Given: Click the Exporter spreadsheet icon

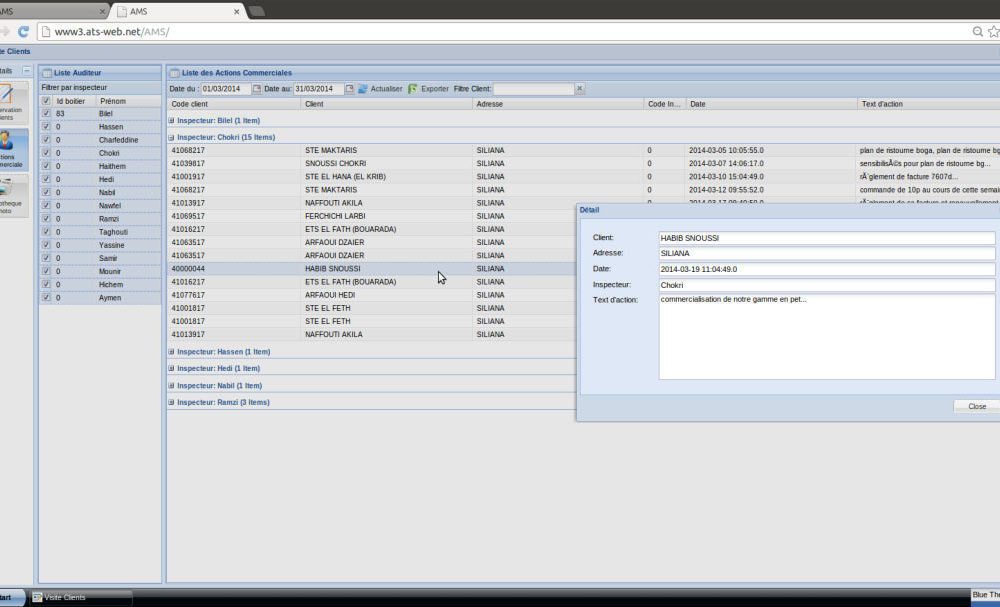Looking at the screenshot, I should click(x=412, y=89).
